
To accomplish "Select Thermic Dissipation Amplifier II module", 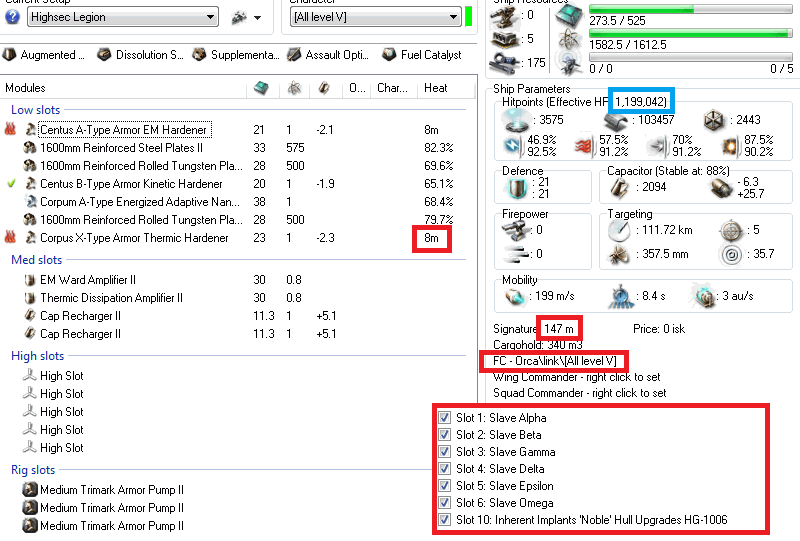I will tap(111, 298).
